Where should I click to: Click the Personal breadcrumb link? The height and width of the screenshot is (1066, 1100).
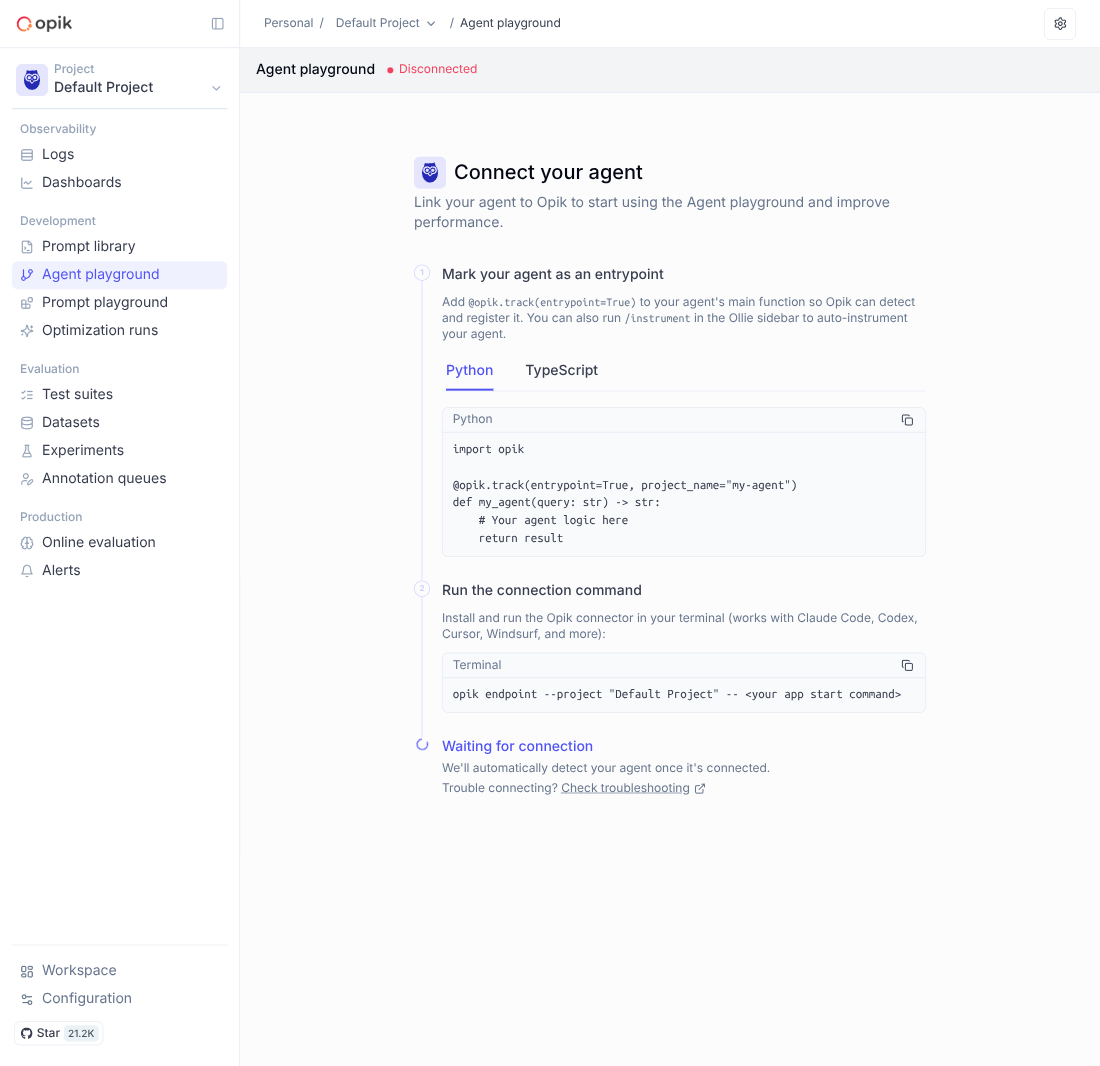[288, 23]
